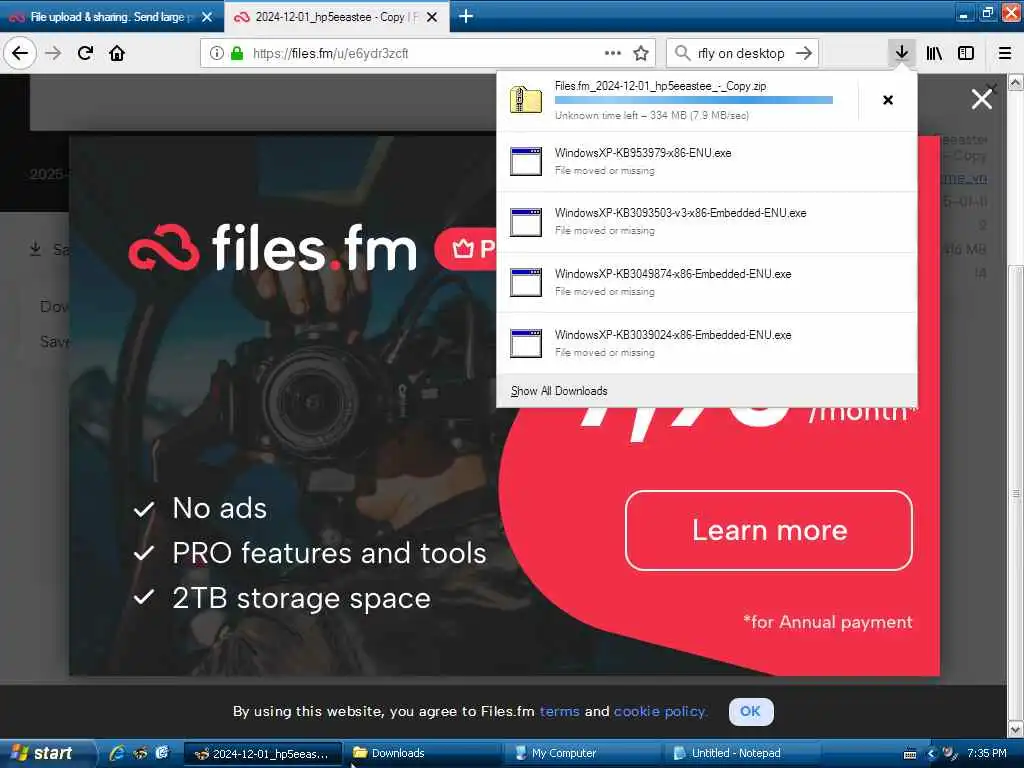Screen dimensions: 1024x768
Task: Close the File upload & sharing tab
Action: pyautogui.click(x=207, y=17)
